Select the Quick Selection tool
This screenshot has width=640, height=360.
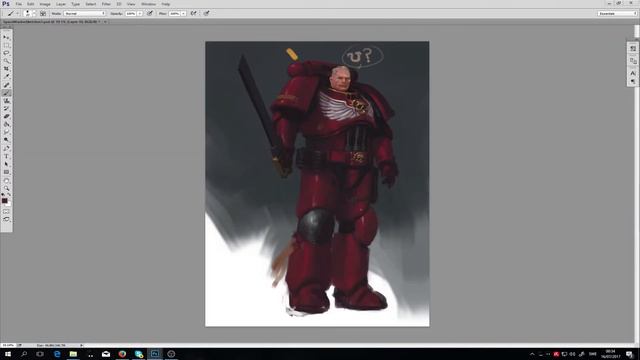[x=6, y=61]
